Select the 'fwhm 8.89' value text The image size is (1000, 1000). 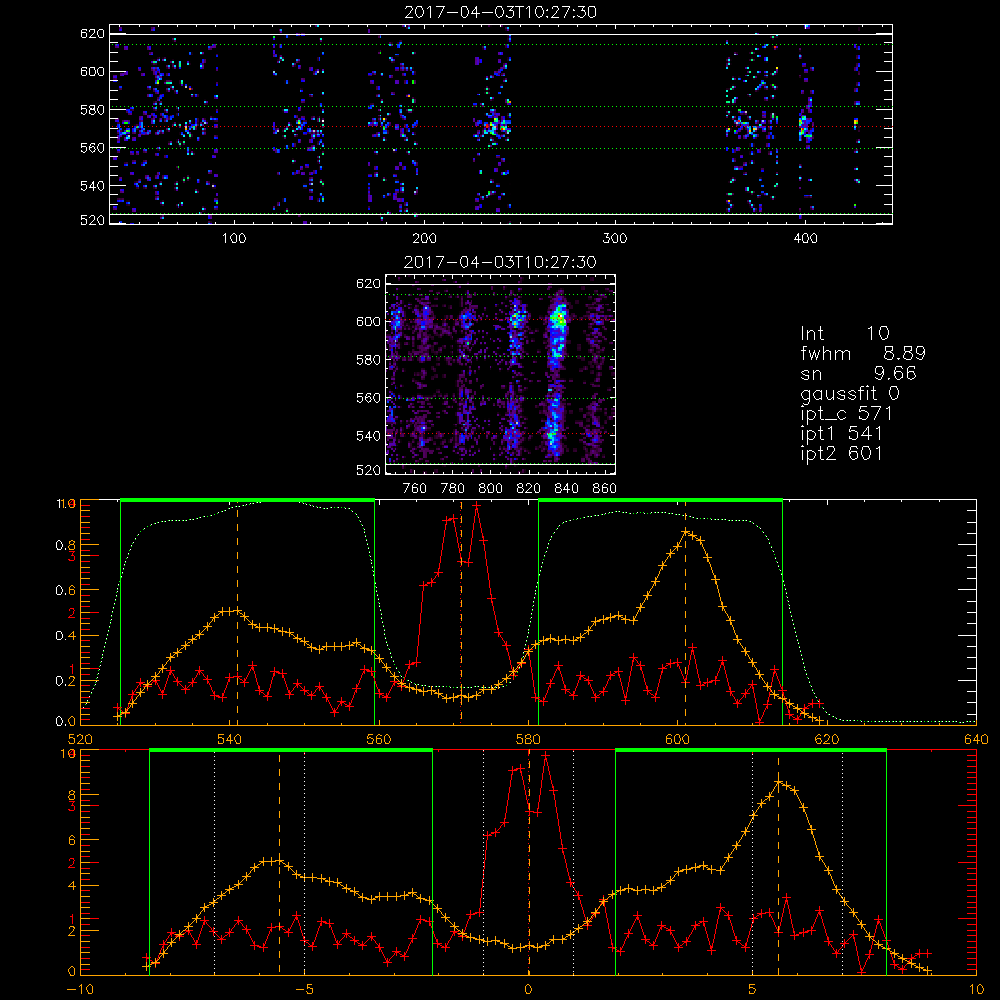click(863, 353)
